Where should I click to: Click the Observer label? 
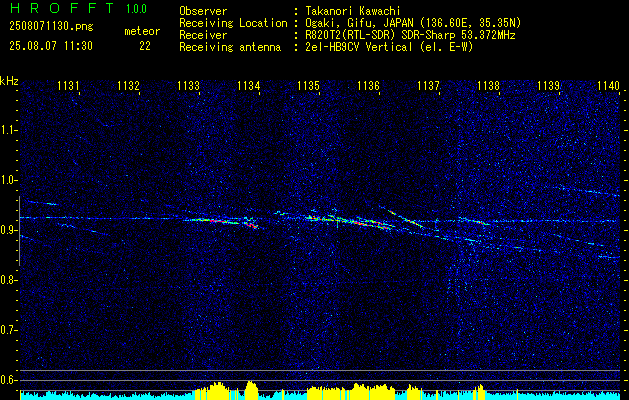click(x=203, y=11)
